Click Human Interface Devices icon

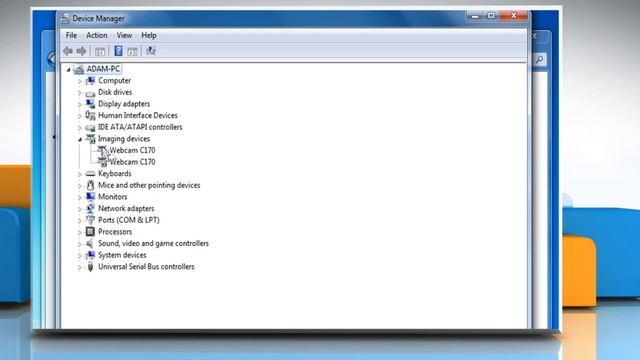point(90,116)
